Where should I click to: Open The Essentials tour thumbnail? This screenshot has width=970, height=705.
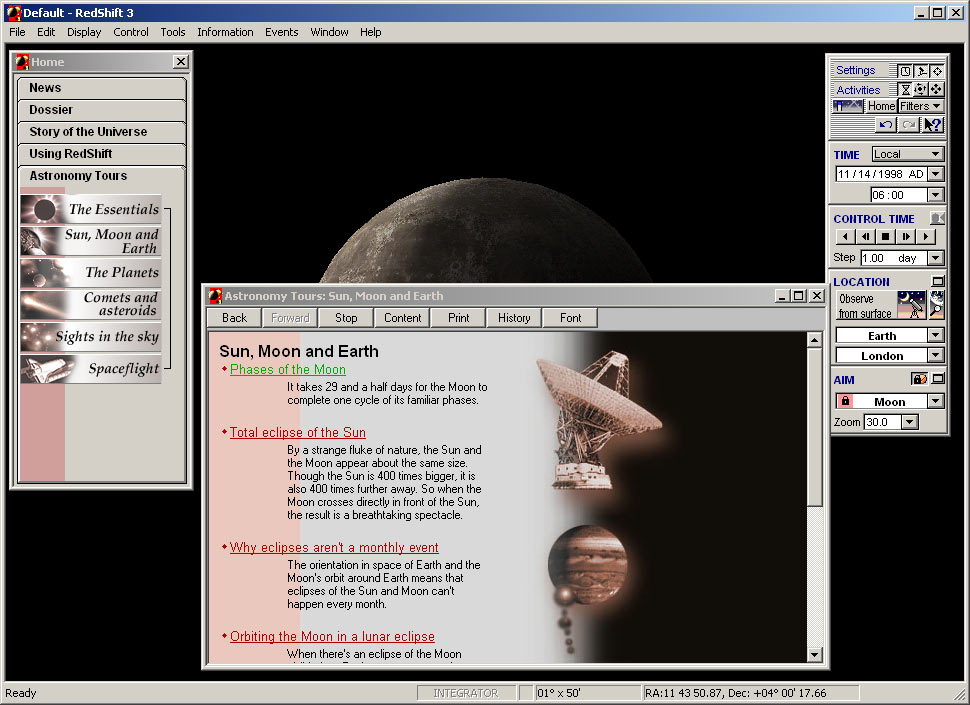coord(90,209)
